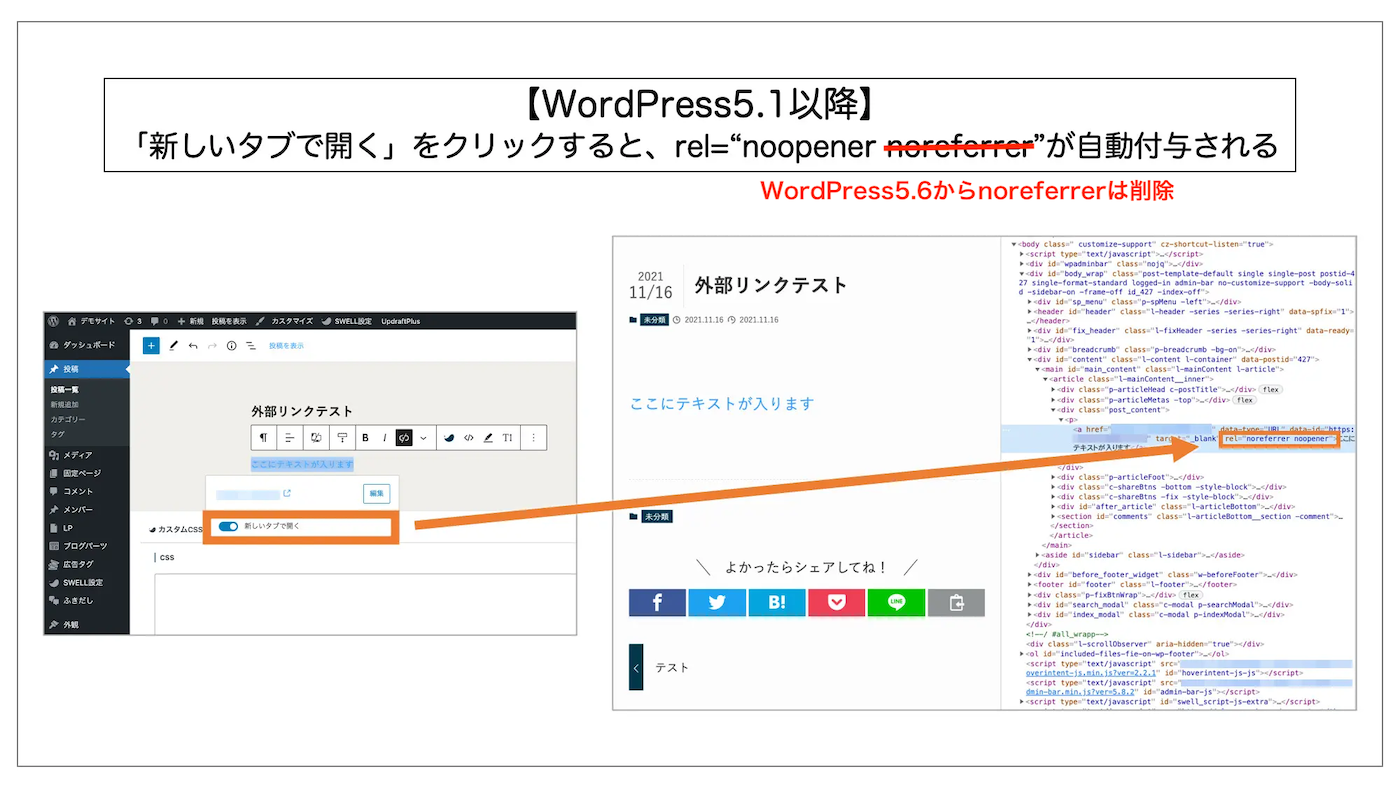Share the post on LINE
Viewport: 1400px width, 788px height.
click(x=896, y=602)
